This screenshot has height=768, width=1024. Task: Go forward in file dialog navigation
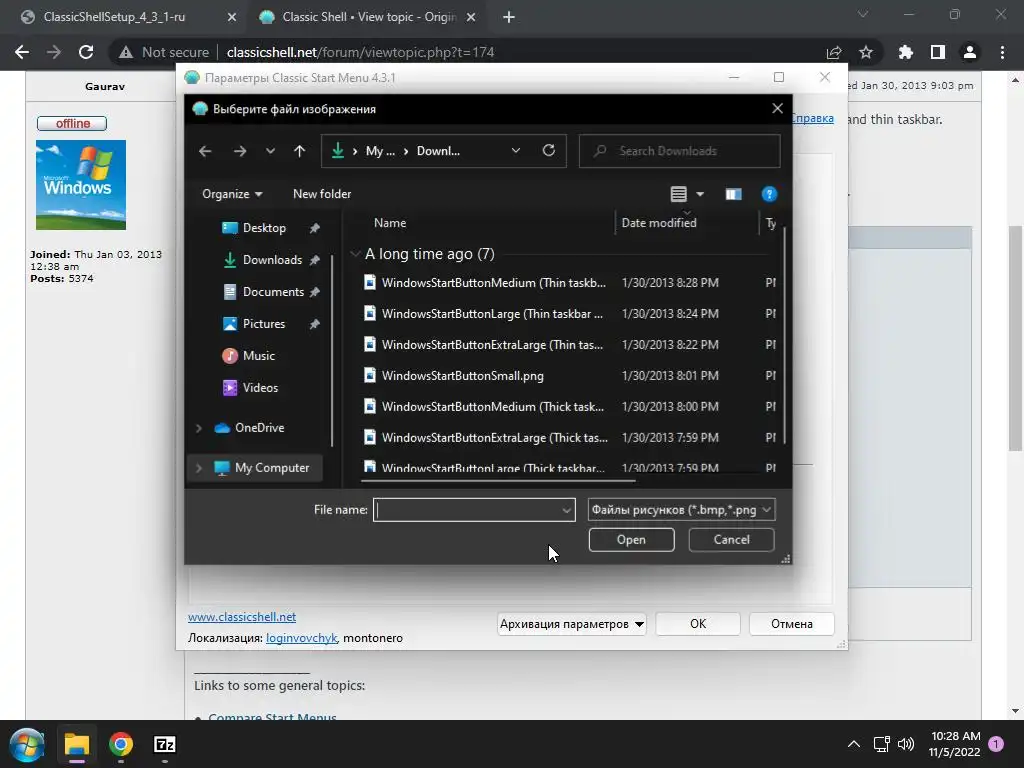coord(240,151)
